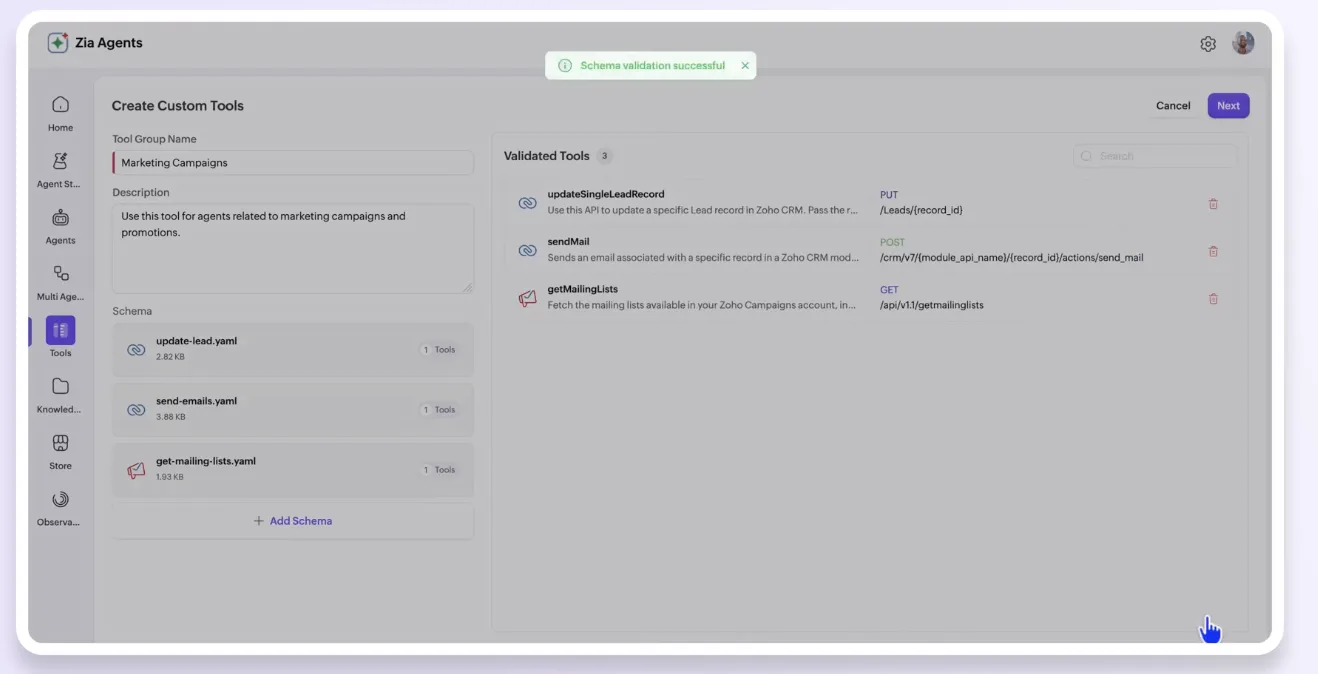This screenshot has height=674, width=1318.
Task: Click the megaphone icon beside getMailingLists
Action: tap(527, 298)
